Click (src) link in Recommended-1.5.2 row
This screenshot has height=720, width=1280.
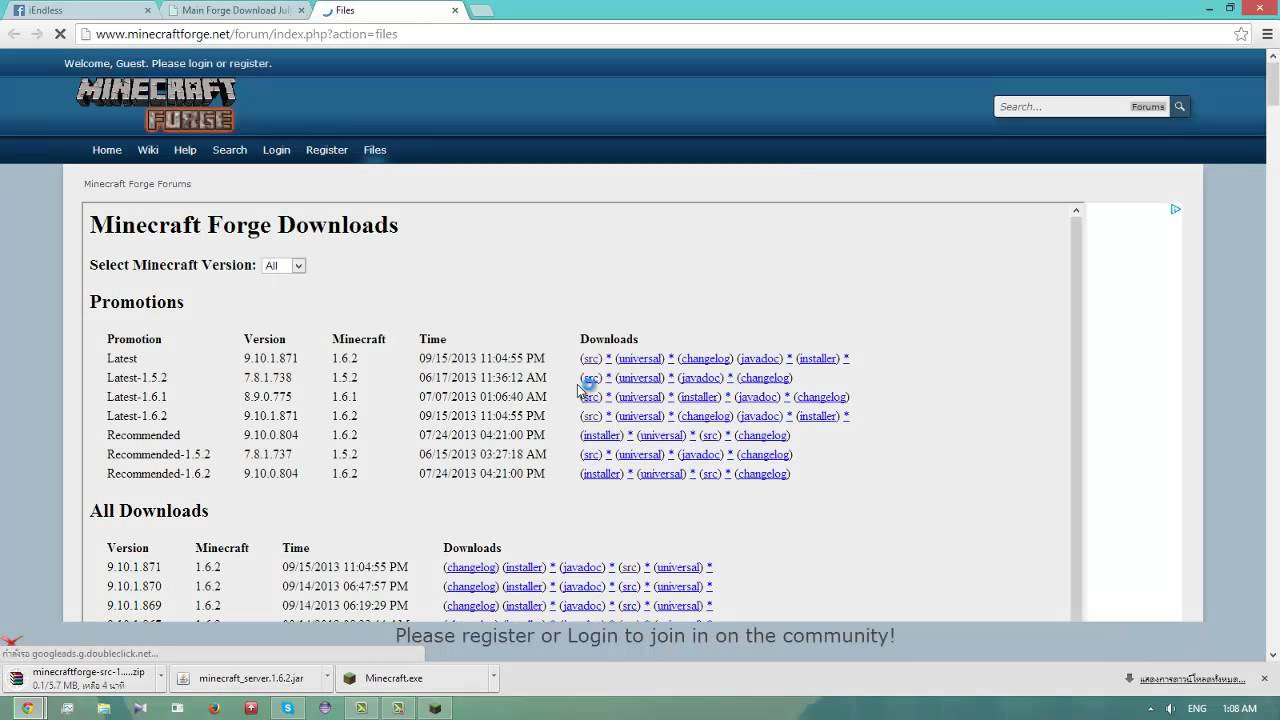coord(591,454)
